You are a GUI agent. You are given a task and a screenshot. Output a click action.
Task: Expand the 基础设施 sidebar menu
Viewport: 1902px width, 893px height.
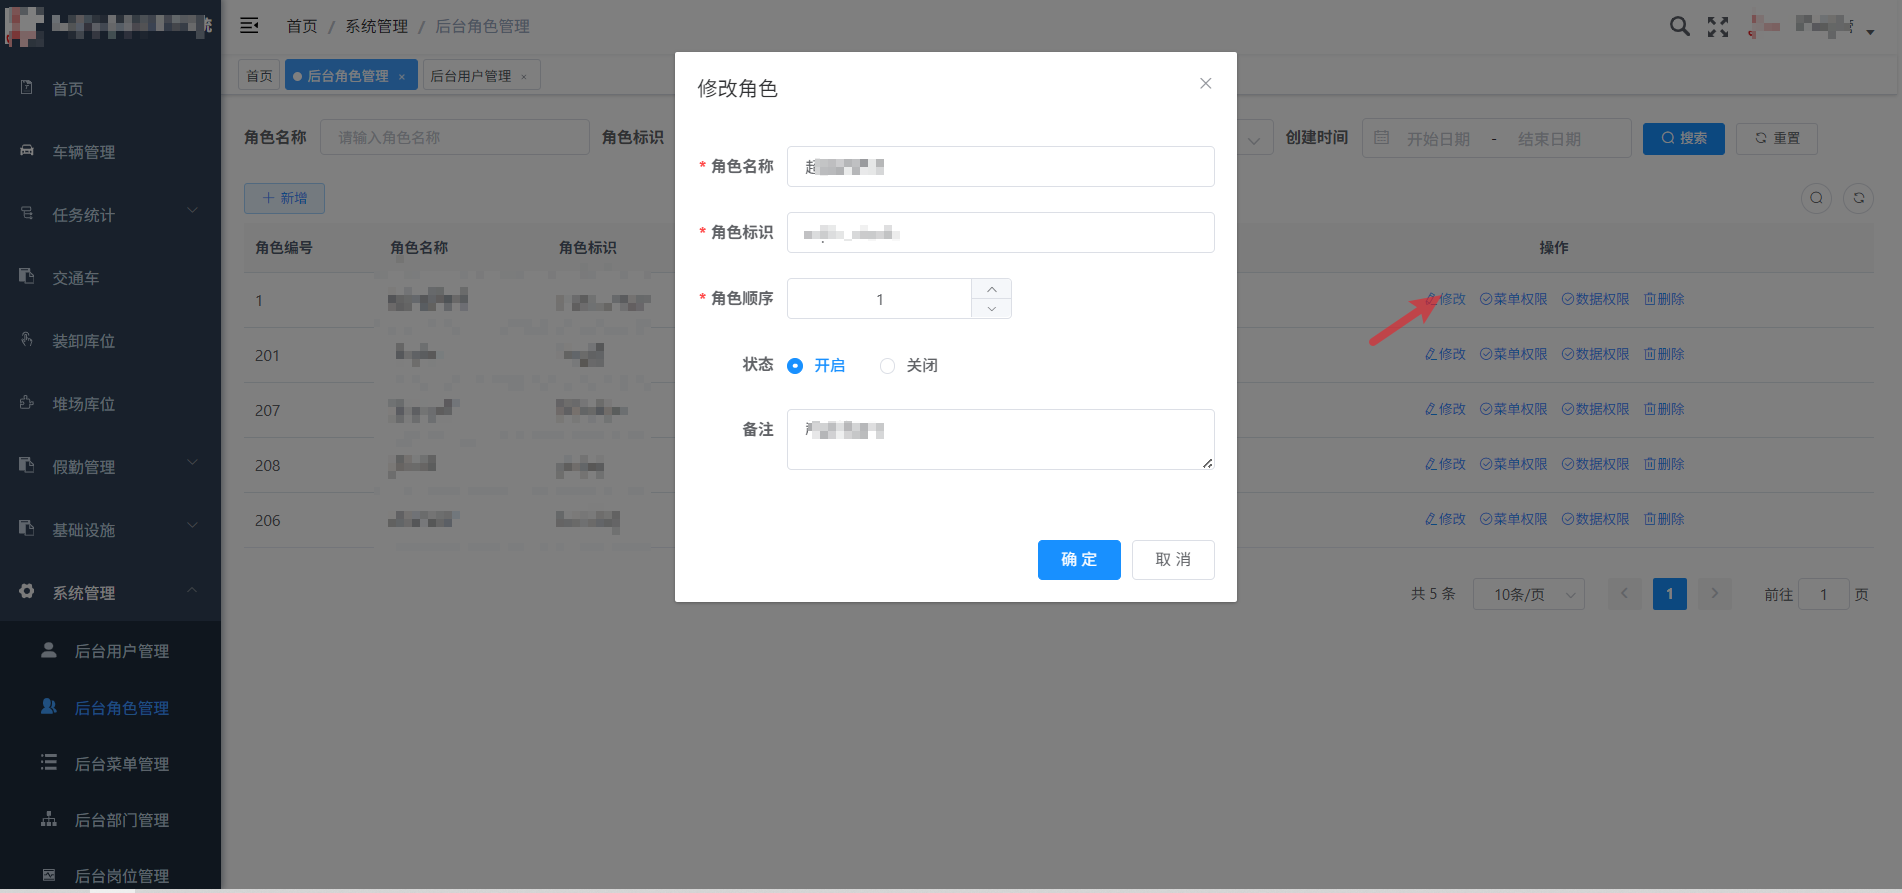110,530
